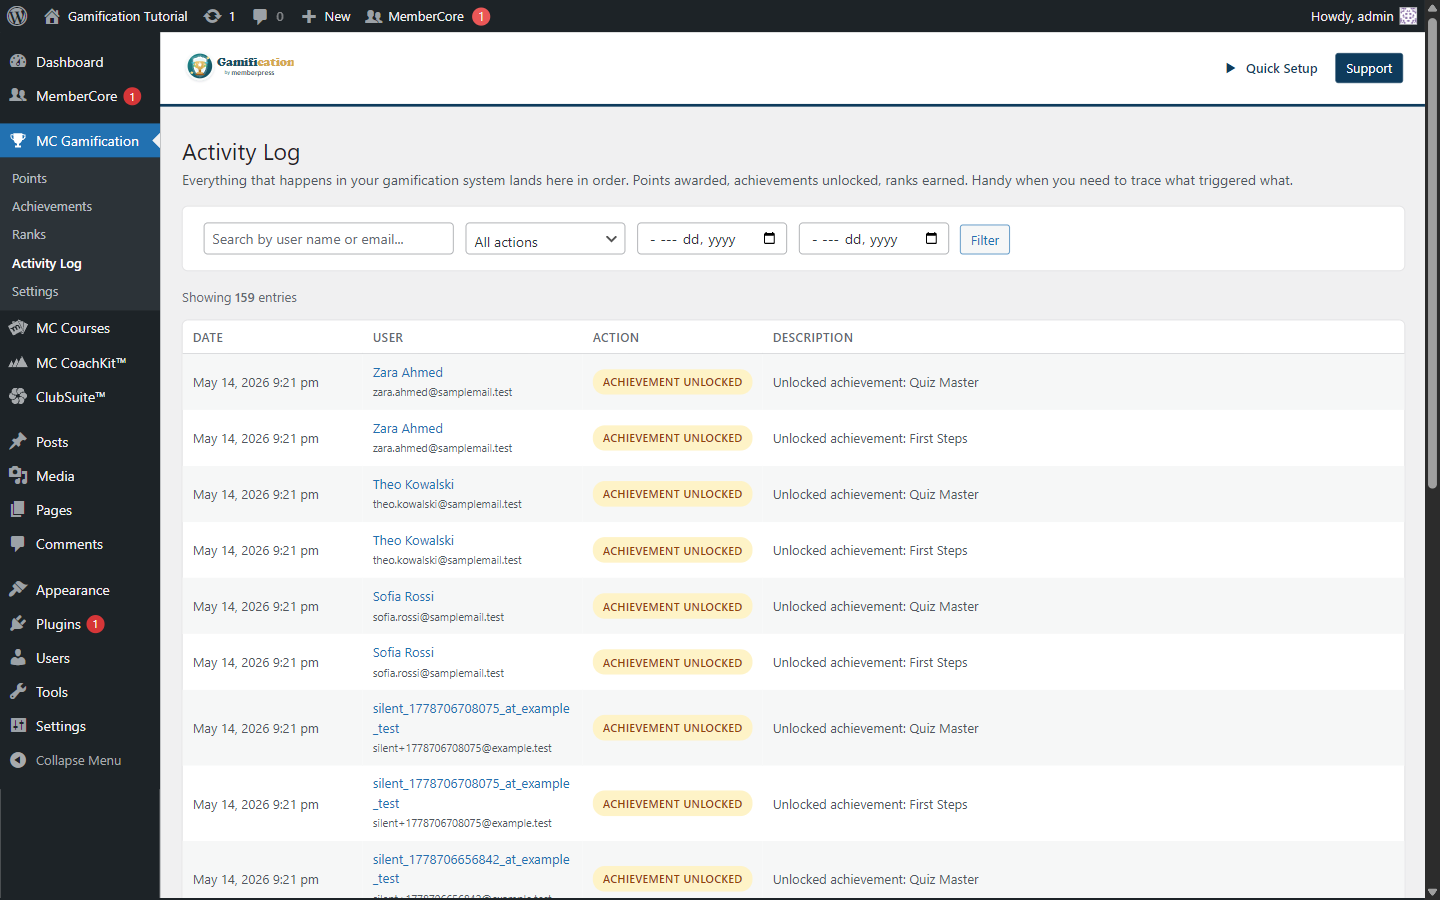Open Tools in the sidebar
This screenshot has width=1440, height=900.
(80, 692)
